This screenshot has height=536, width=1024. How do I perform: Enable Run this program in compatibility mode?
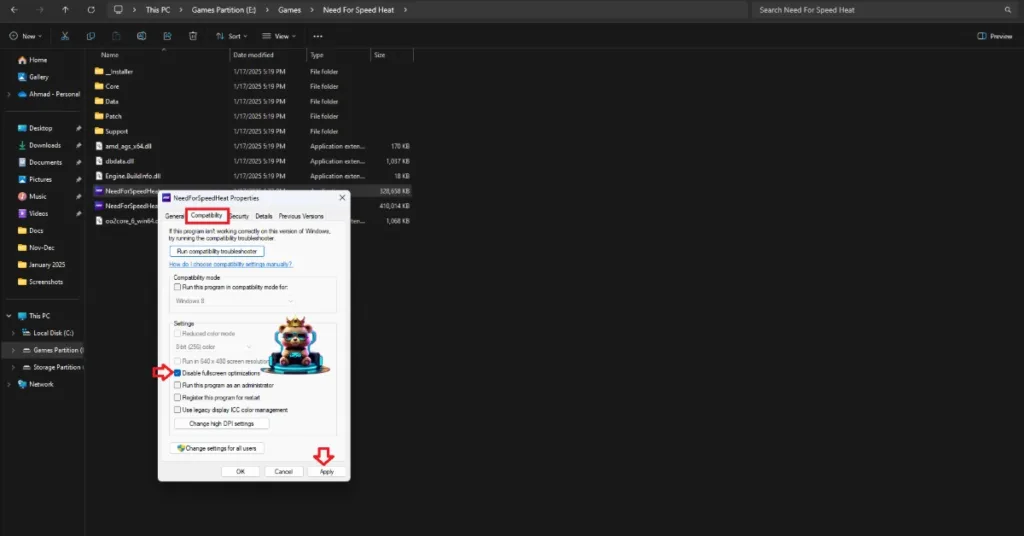(x=177, y=287)
